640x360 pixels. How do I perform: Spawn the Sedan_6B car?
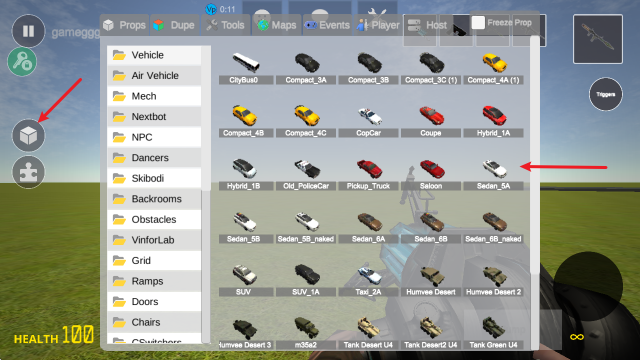click(x=431, y=227)
